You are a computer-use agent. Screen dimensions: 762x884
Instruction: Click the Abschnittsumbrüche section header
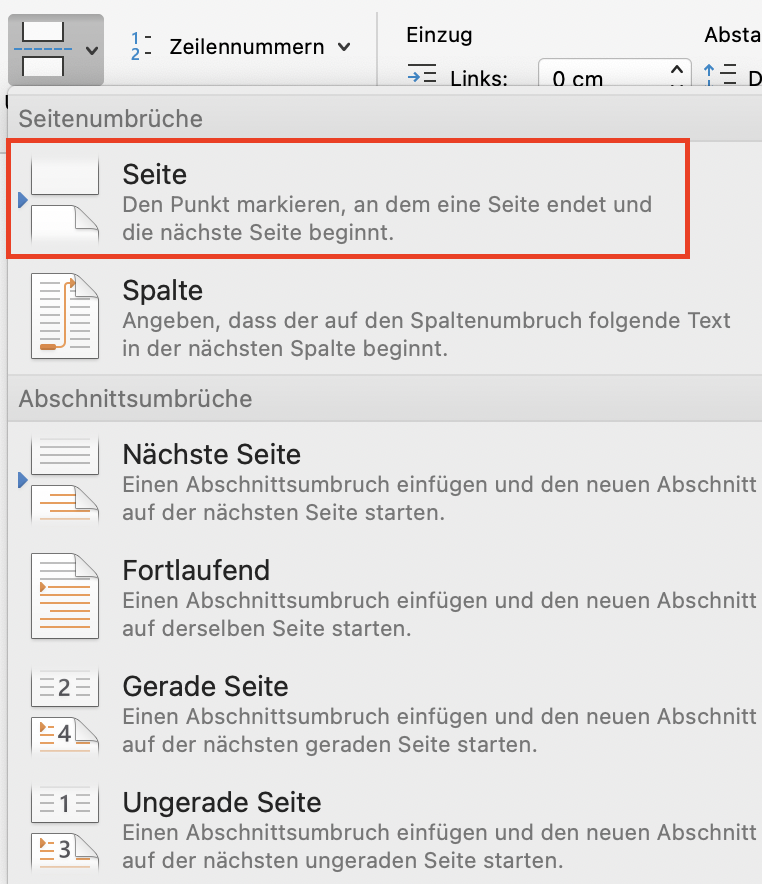click(135, 399)
